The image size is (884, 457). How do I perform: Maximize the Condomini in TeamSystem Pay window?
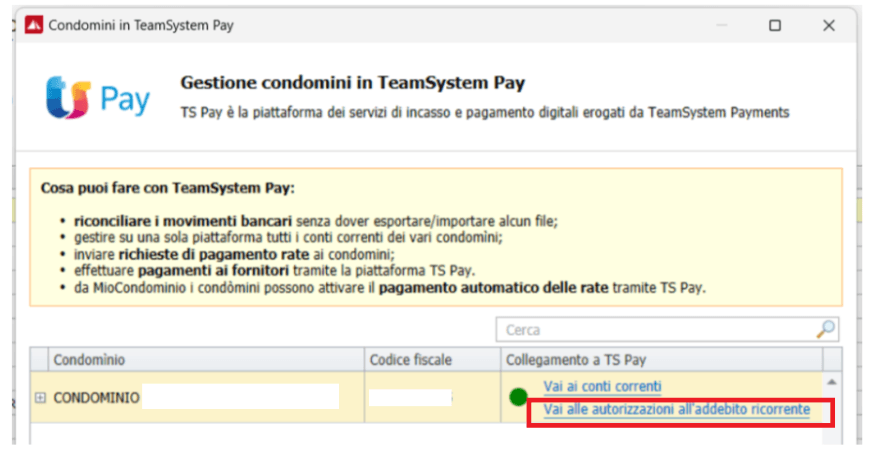[775, 25]
